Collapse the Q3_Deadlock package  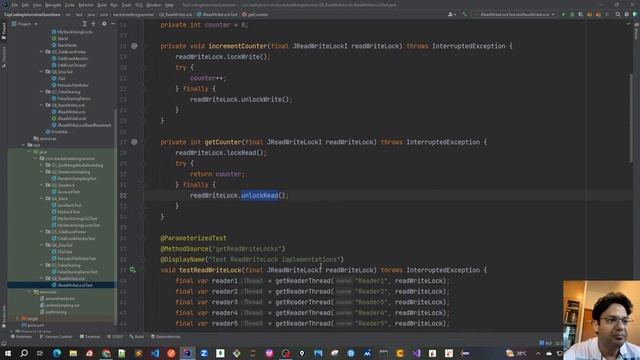point(42,185)
